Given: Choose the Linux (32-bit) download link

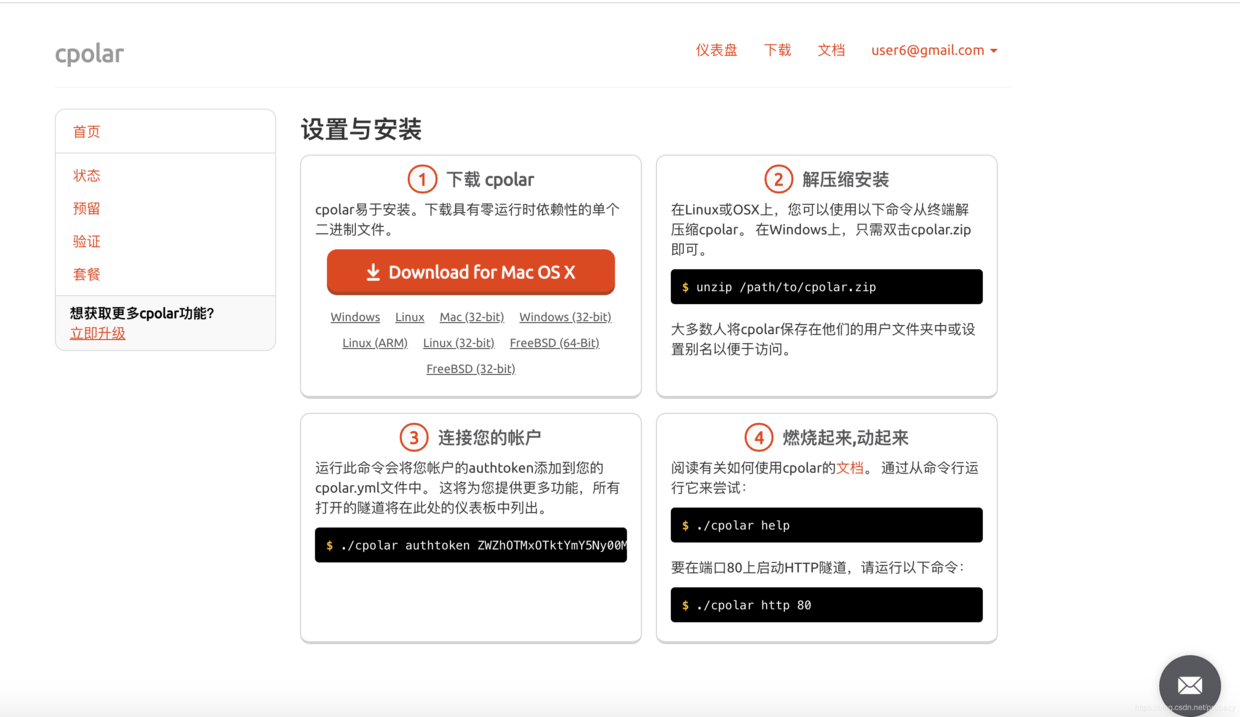Looking at the screenshot, I should 458,343.
